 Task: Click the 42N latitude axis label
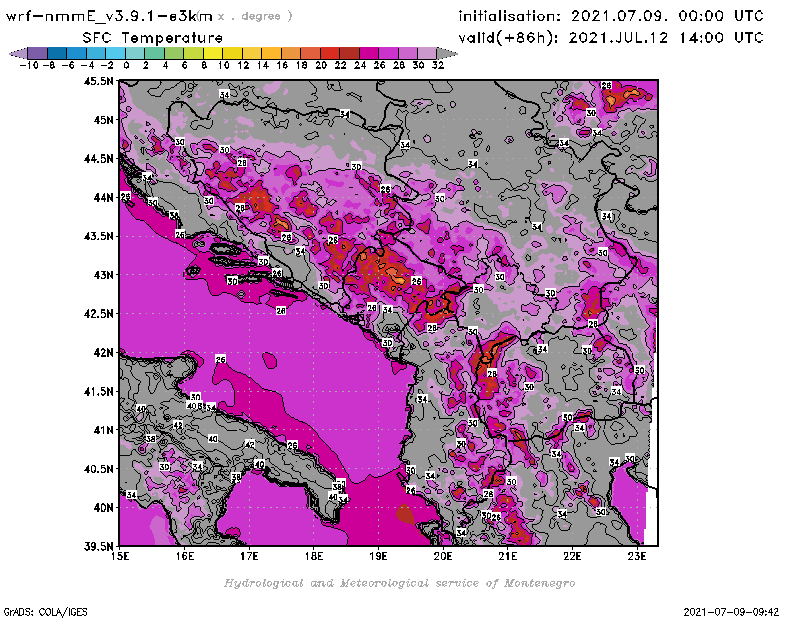coord(104,352)
